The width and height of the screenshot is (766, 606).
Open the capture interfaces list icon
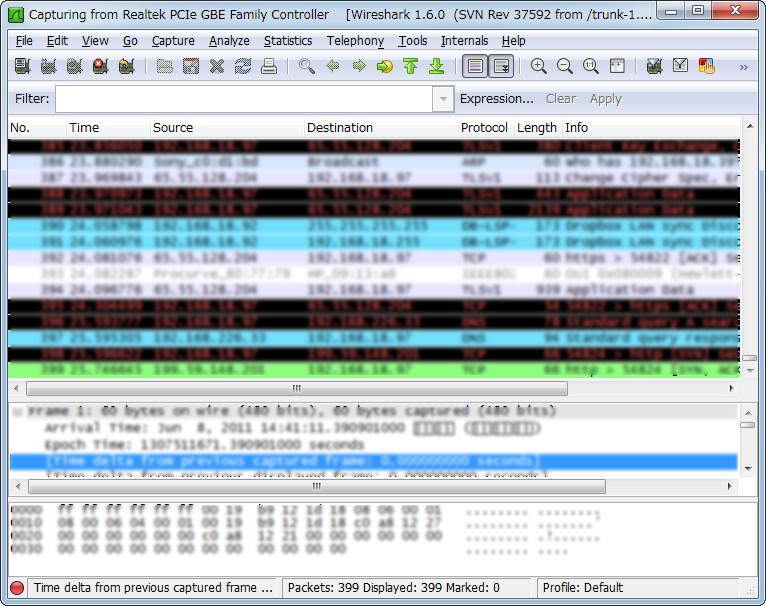pyautogui.click(x=22, y=66)
